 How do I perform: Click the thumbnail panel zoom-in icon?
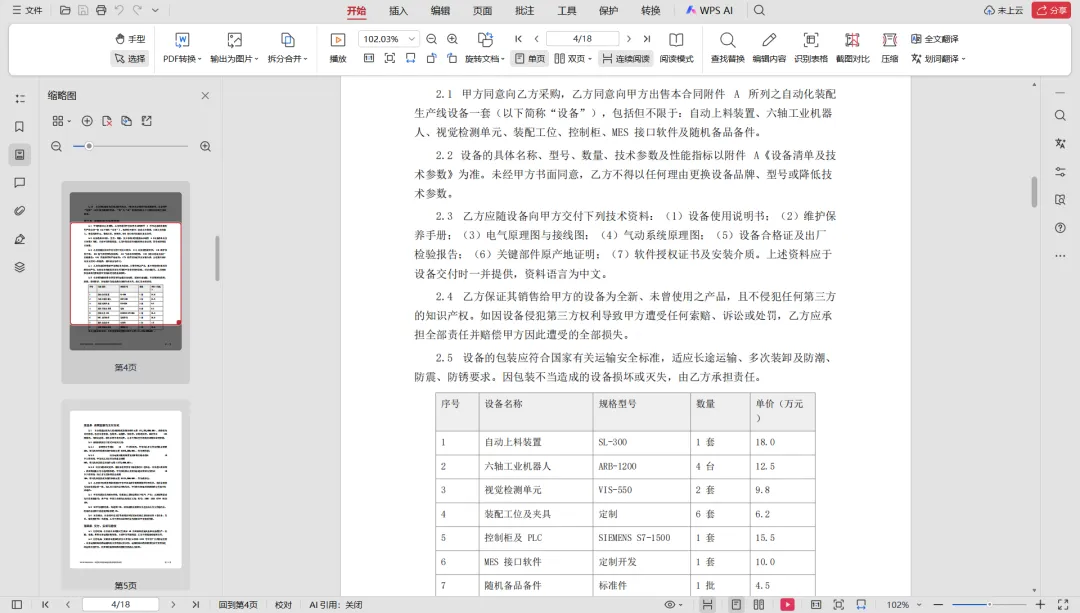tap(205, 146)
